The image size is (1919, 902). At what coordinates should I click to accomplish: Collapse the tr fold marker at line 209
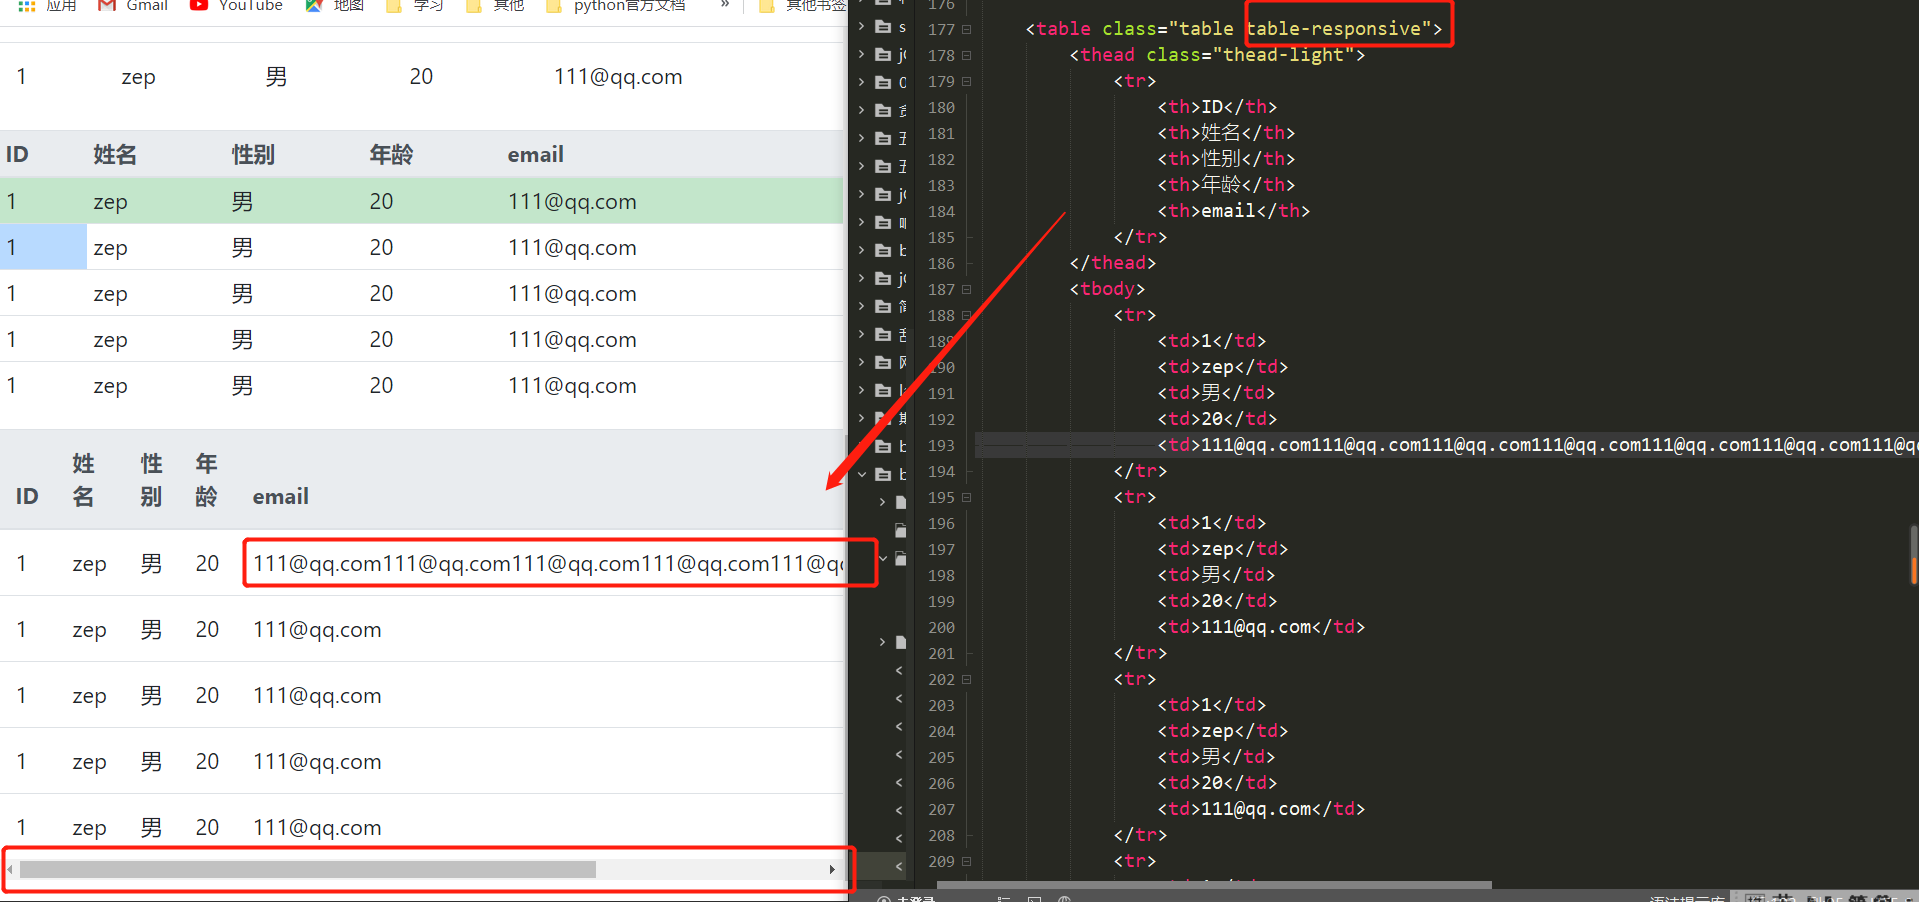pos(967,862)
